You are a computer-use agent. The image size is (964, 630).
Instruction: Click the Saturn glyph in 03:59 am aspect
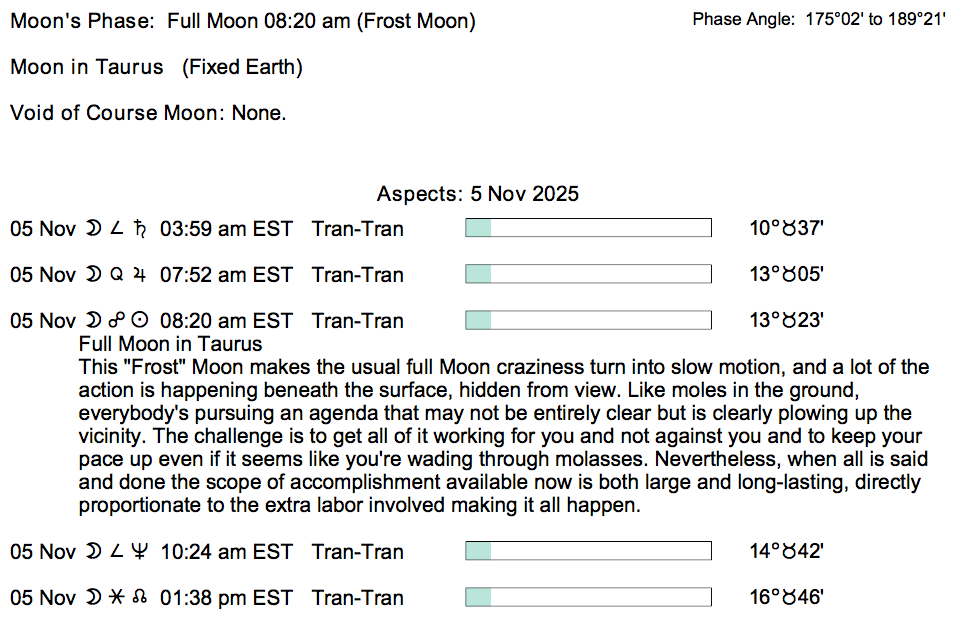(x=140, y=229)
